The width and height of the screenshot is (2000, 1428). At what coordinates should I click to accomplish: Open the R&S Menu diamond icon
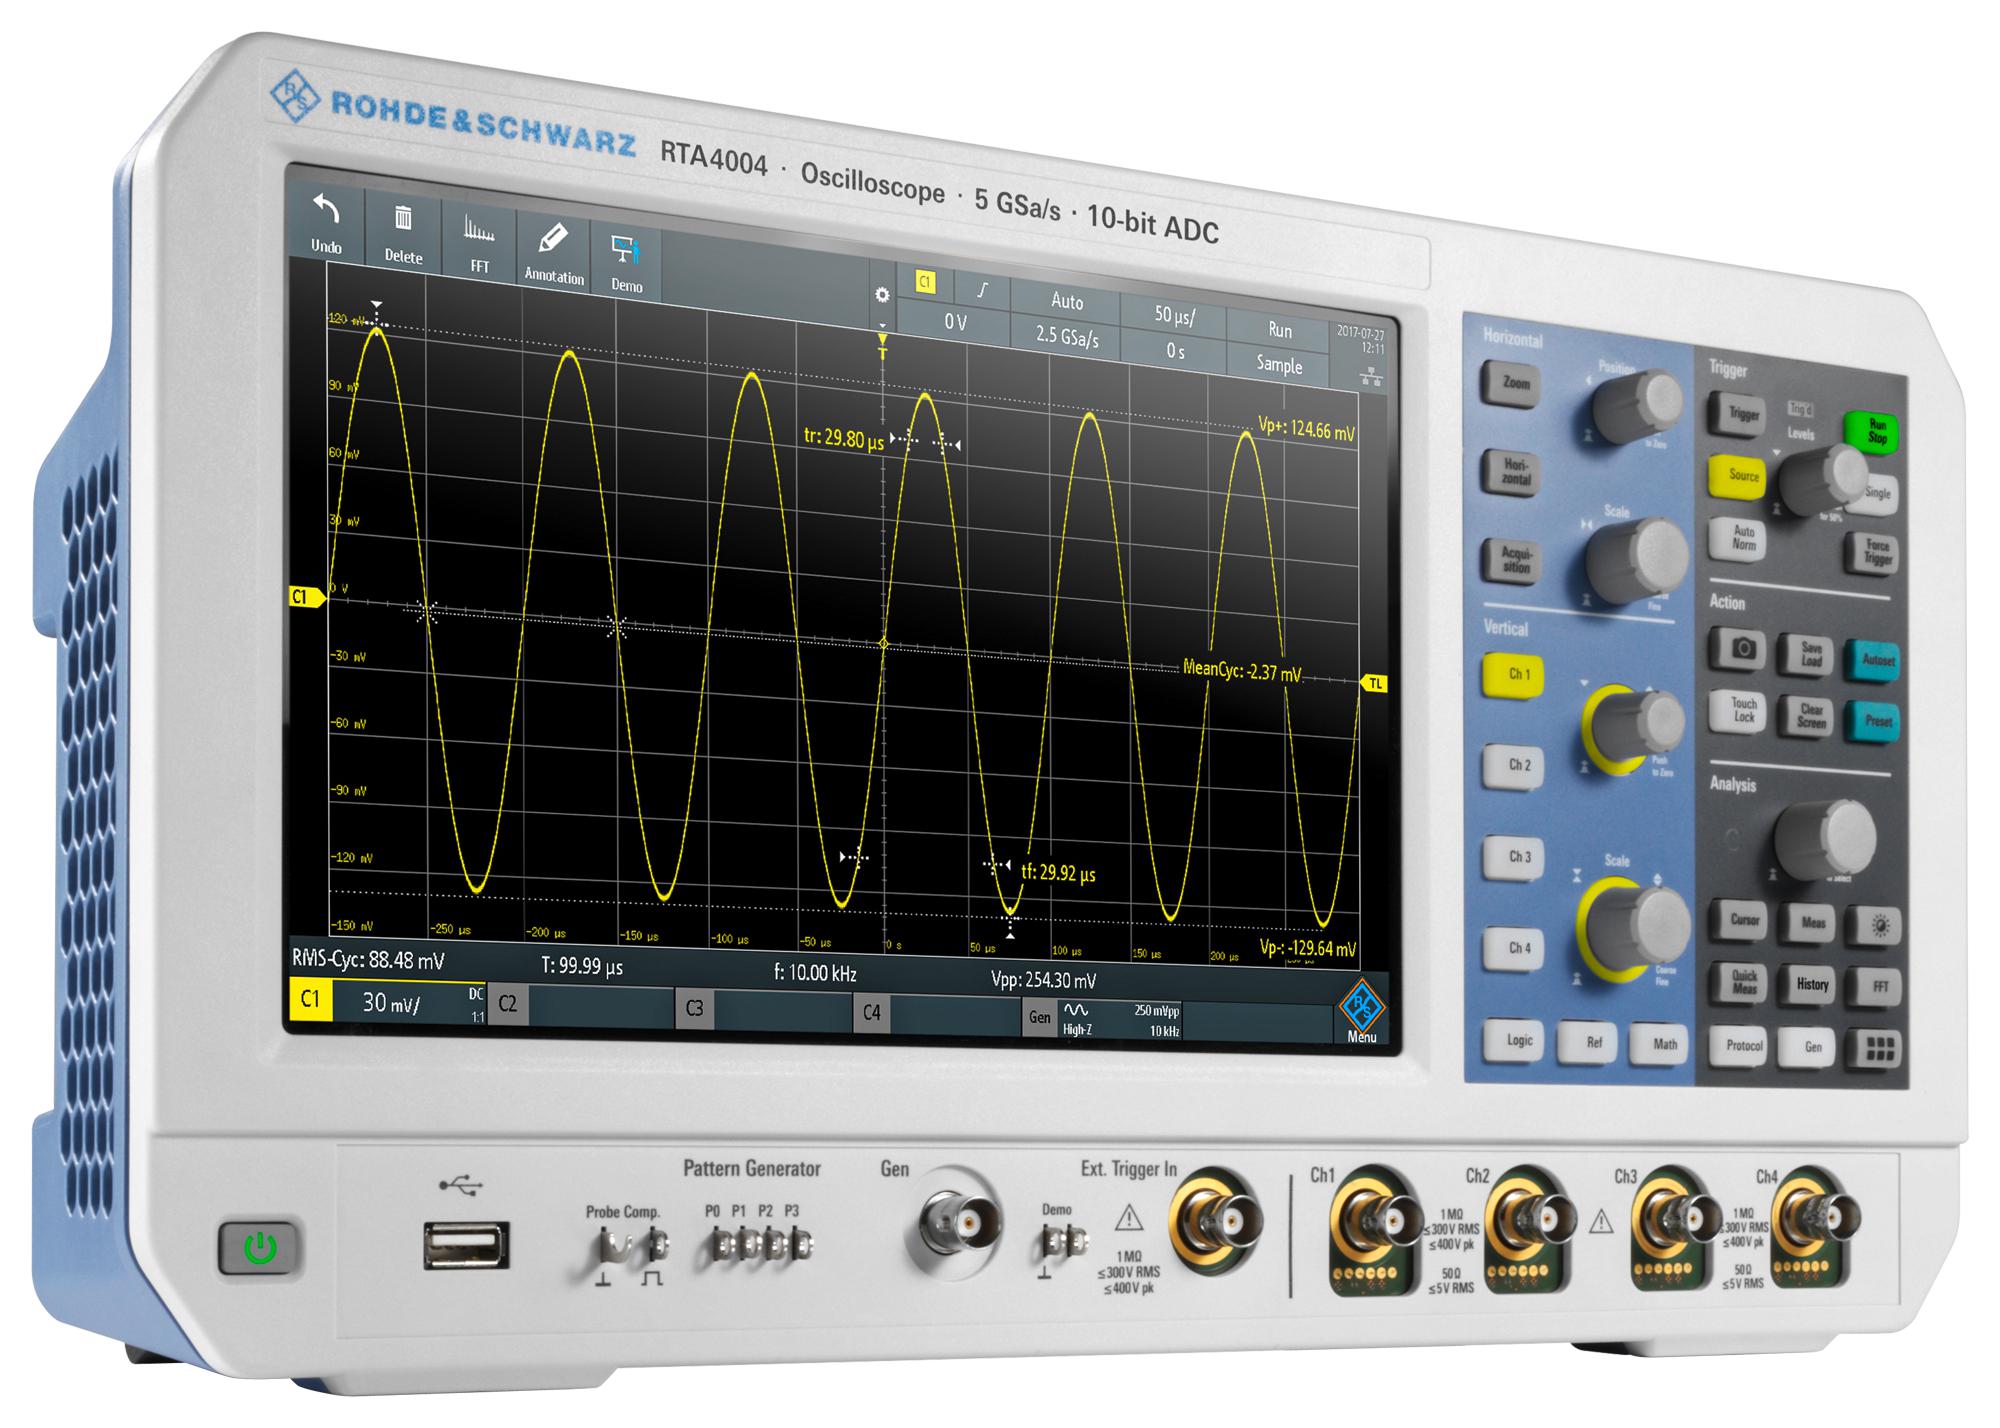point(1361,1008)
